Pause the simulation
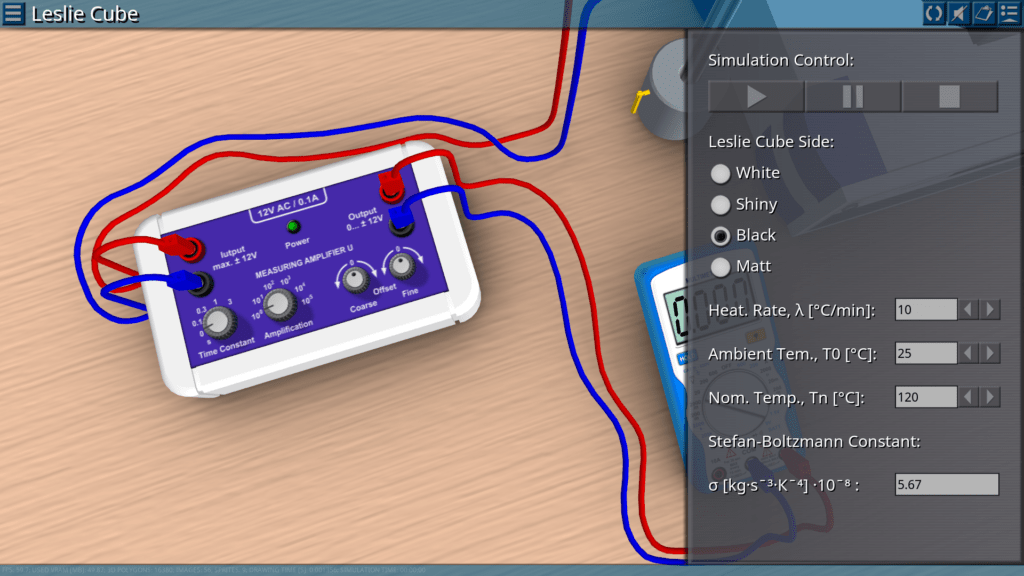This screenshot has height=576, width=1024. [x=853, y=97]
